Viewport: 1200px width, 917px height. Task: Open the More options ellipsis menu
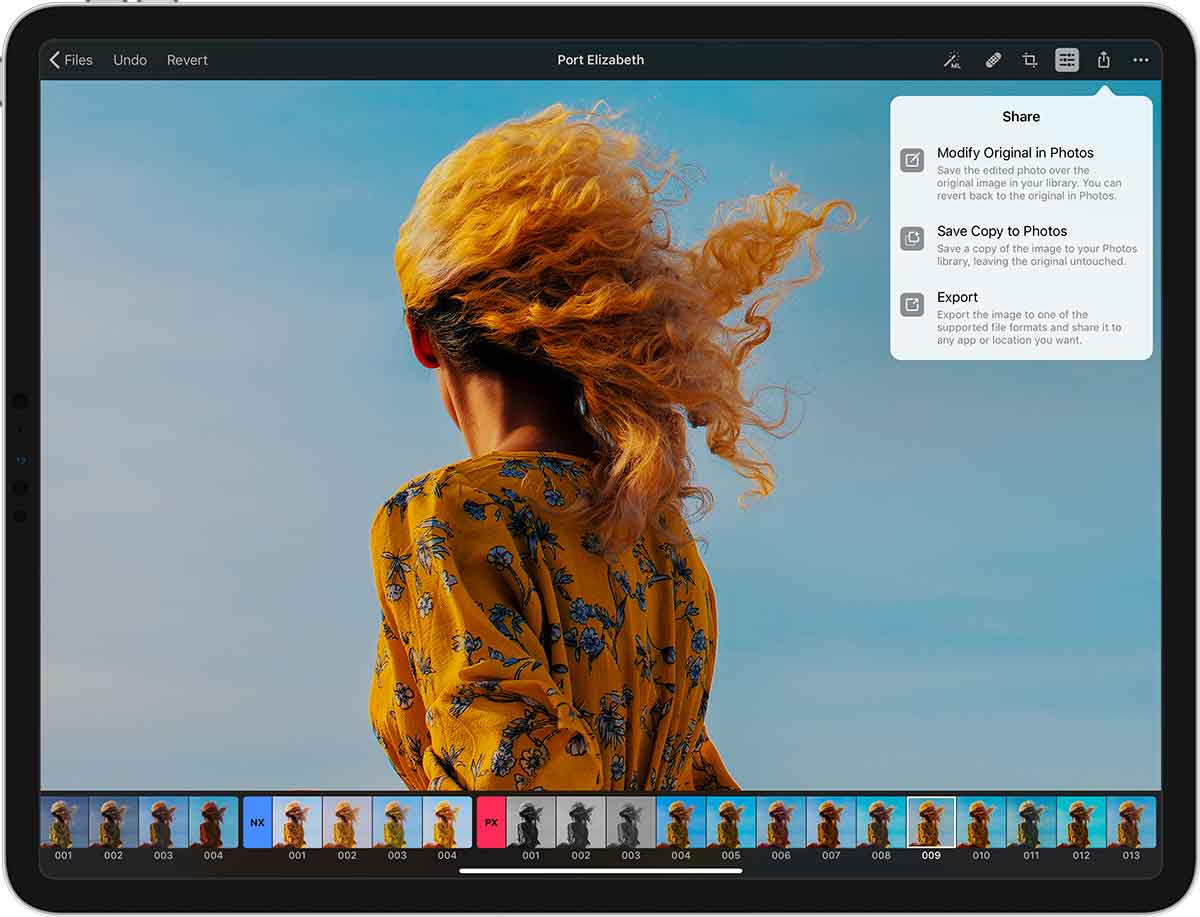pyautogui.click(x=1141, y=61)
